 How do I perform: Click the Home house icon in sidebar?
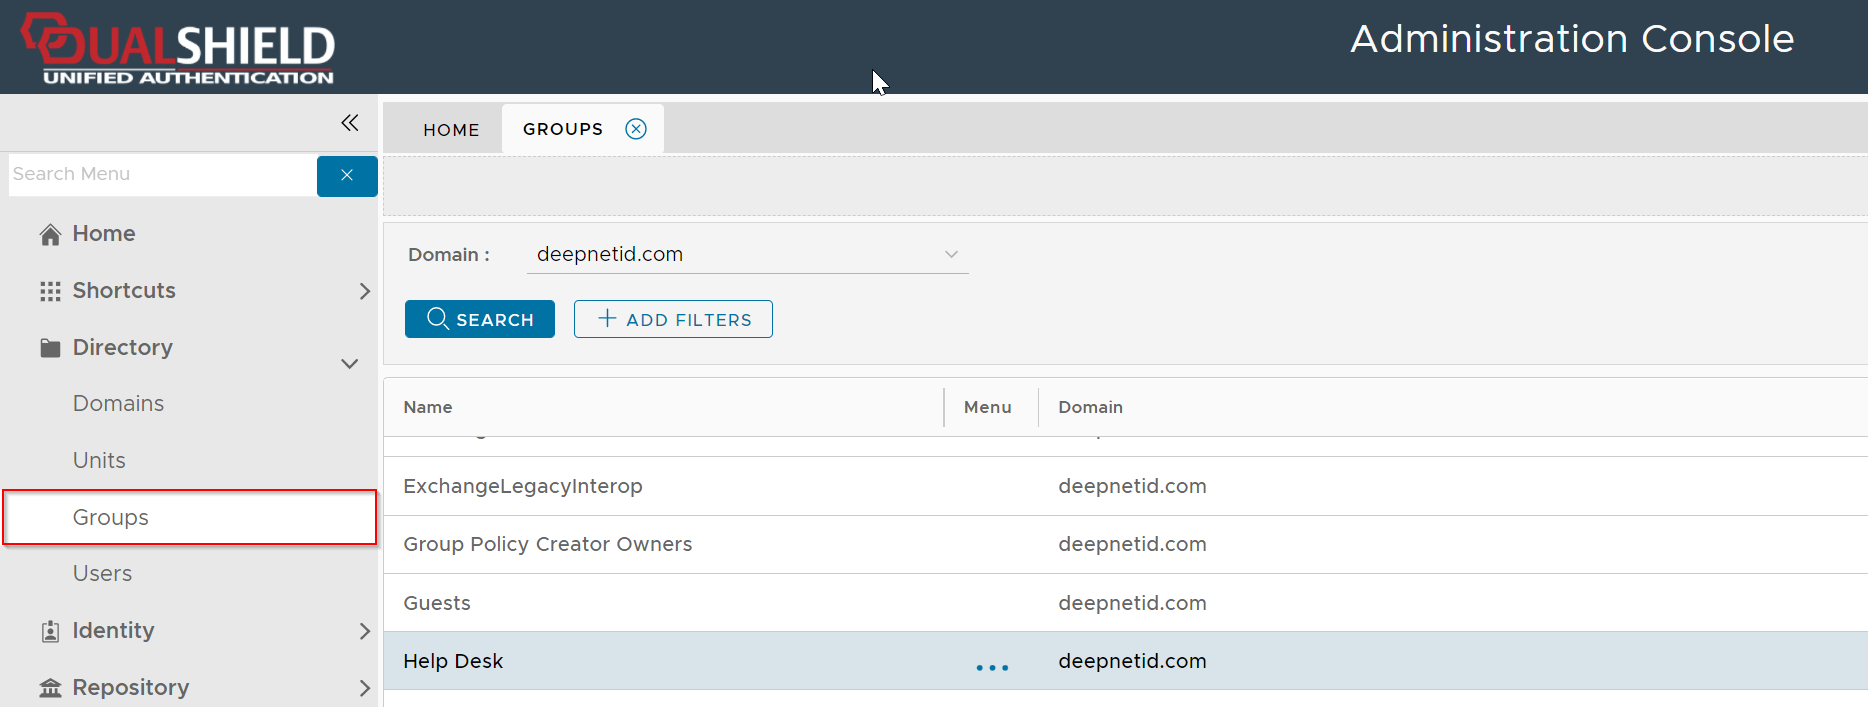[x=50, y=234]
